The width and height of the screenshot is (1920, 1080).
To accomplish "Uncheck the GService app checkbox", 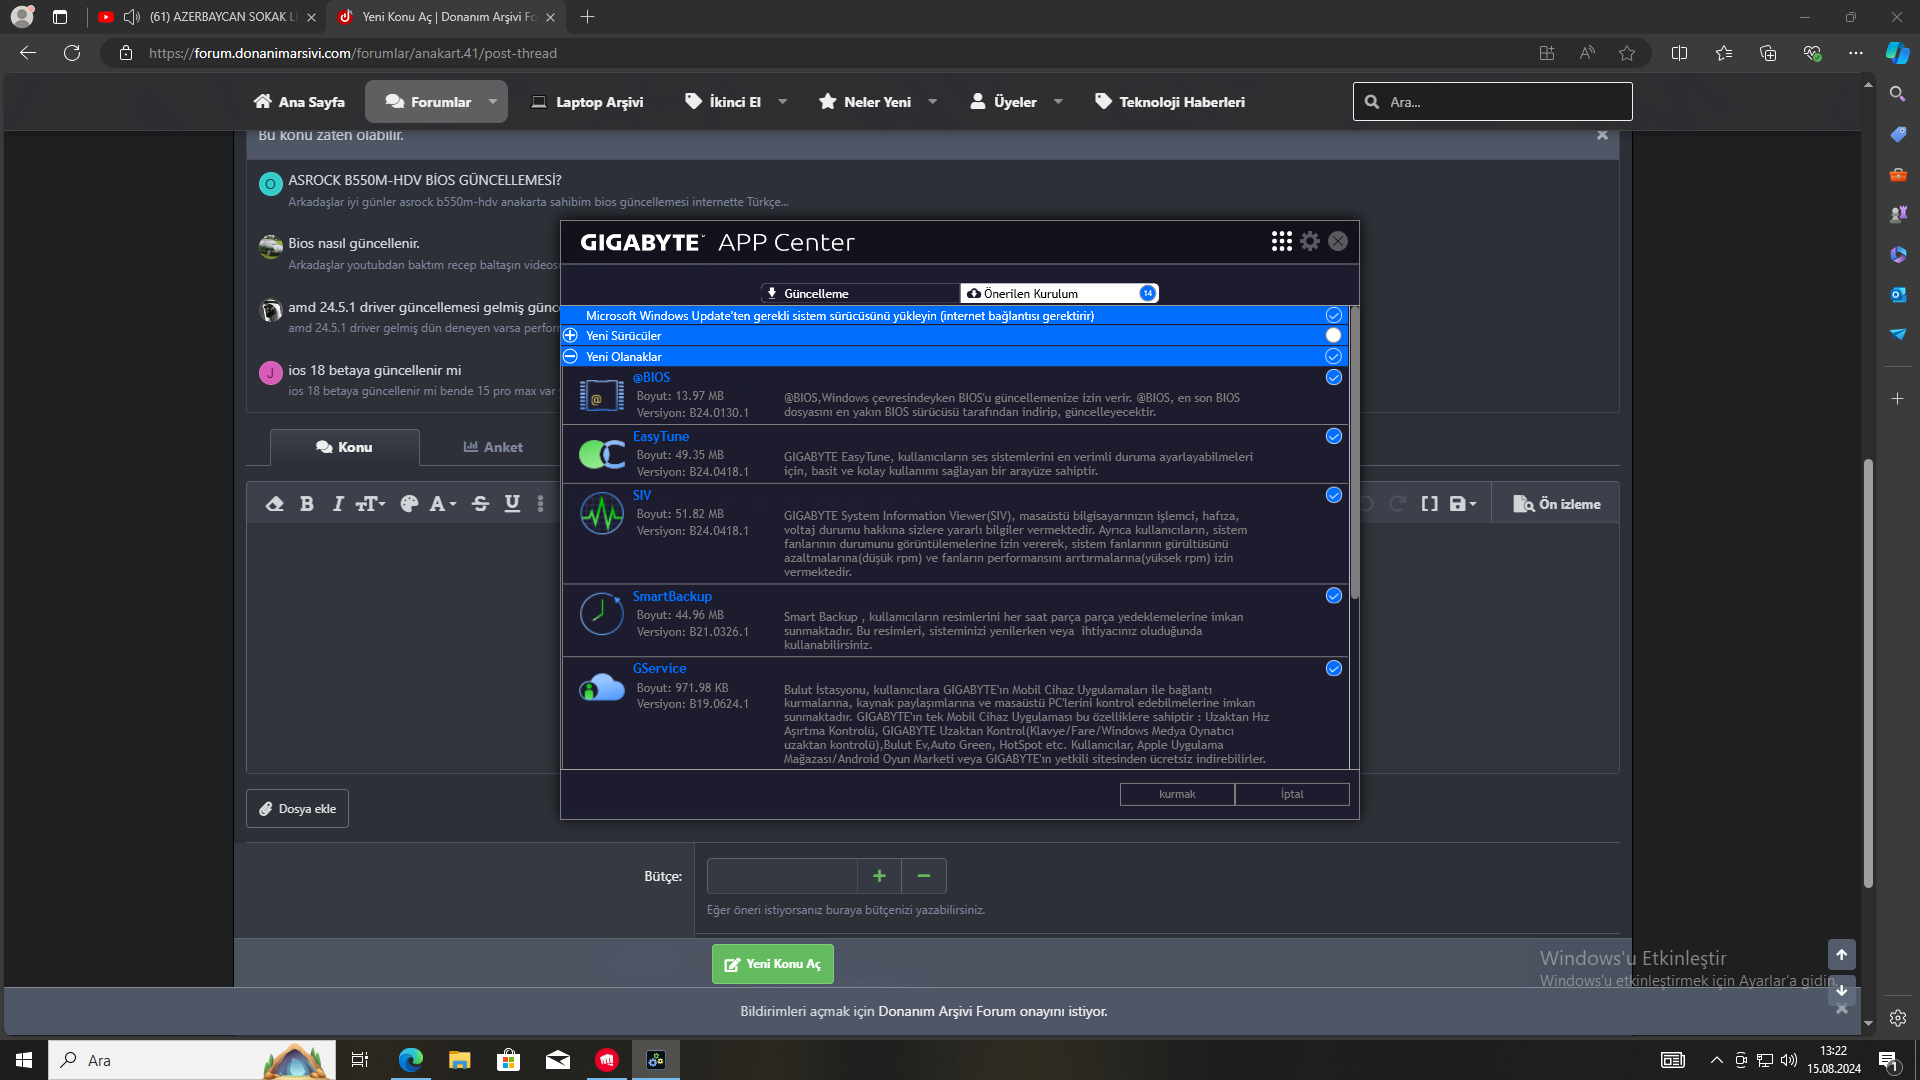I will click(1333, 668).
